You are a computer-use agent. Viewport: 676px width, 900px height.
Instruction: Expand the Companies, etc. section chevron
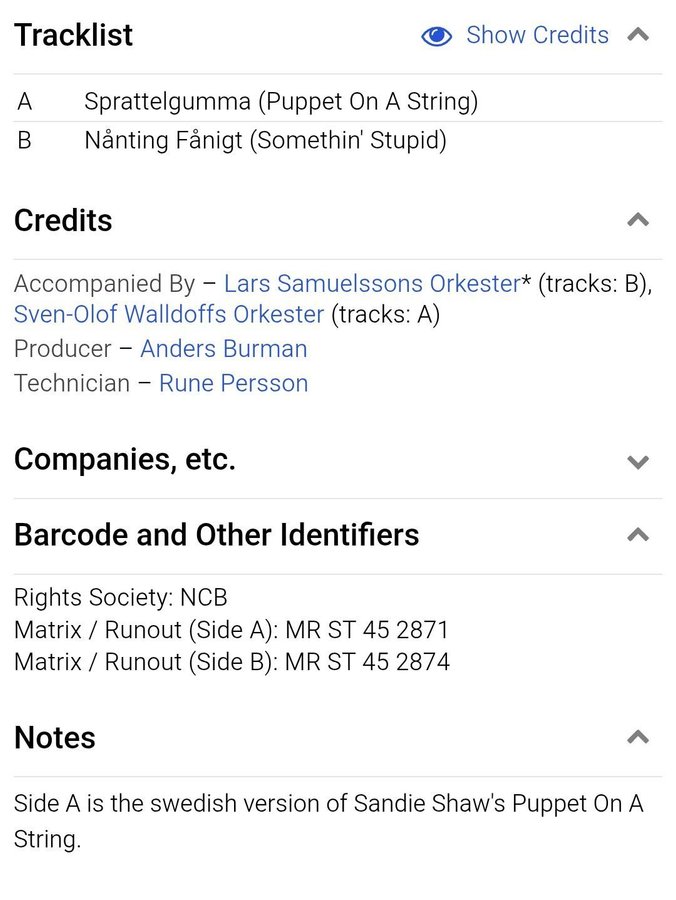[638, 461]
